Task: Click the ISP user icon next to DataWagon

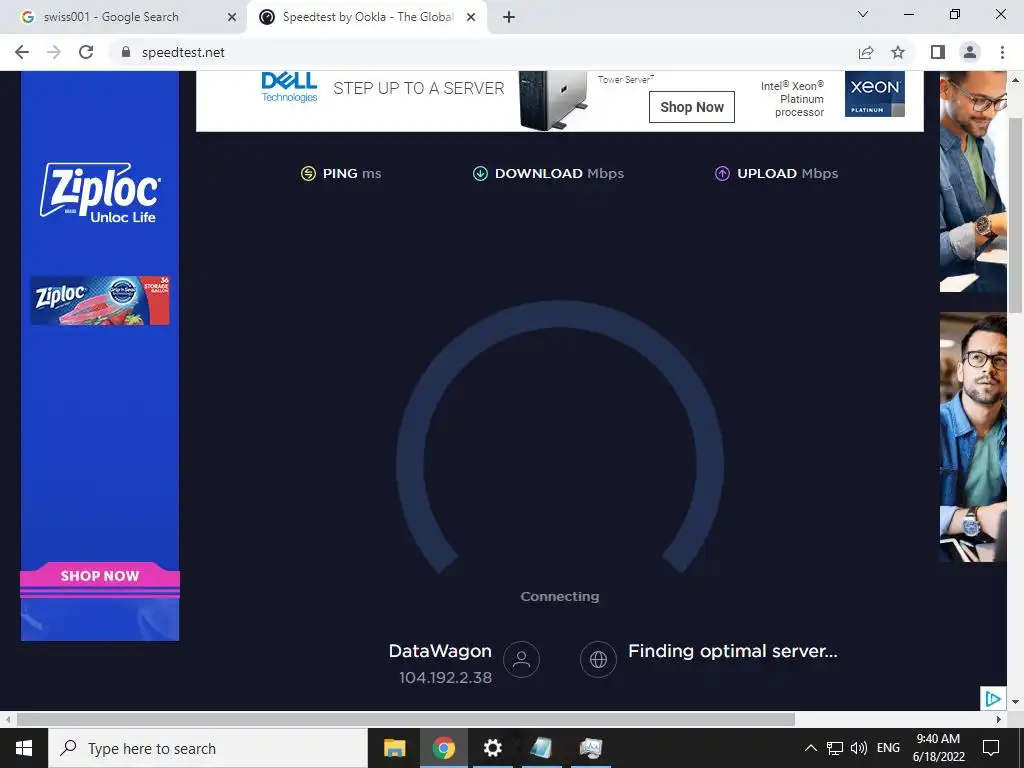Action: 521,659
